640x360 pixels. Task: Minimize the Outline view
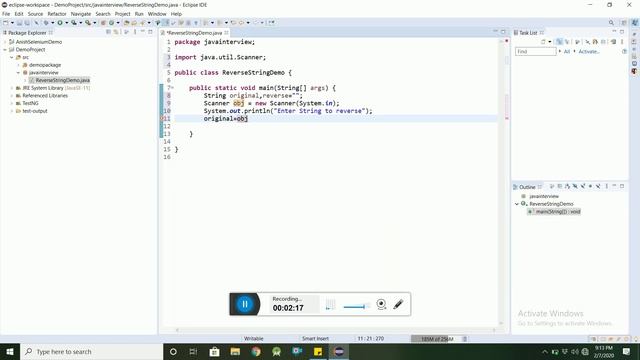[614, 186]
